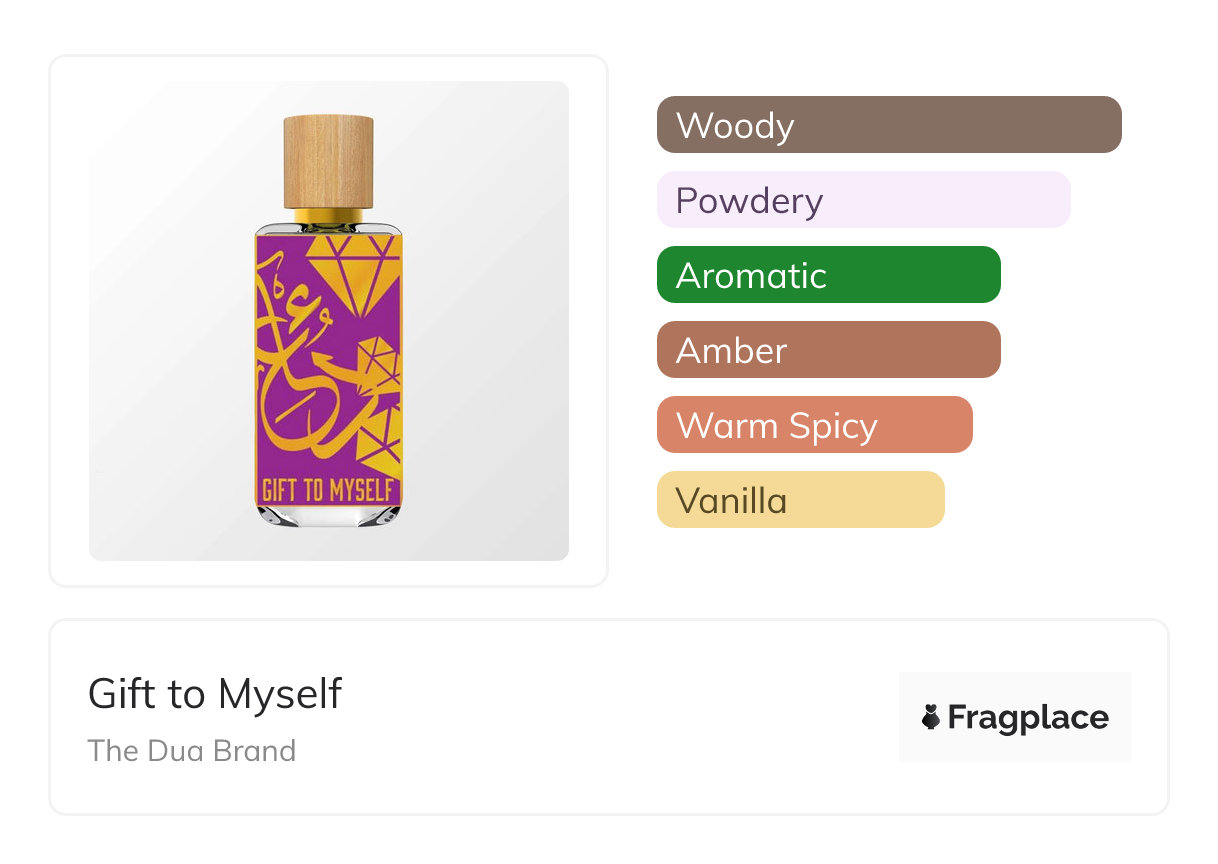Click the Fragplace wordmark text
The height and width of the screenshot is (864, 1218).
pos(1027,717)
